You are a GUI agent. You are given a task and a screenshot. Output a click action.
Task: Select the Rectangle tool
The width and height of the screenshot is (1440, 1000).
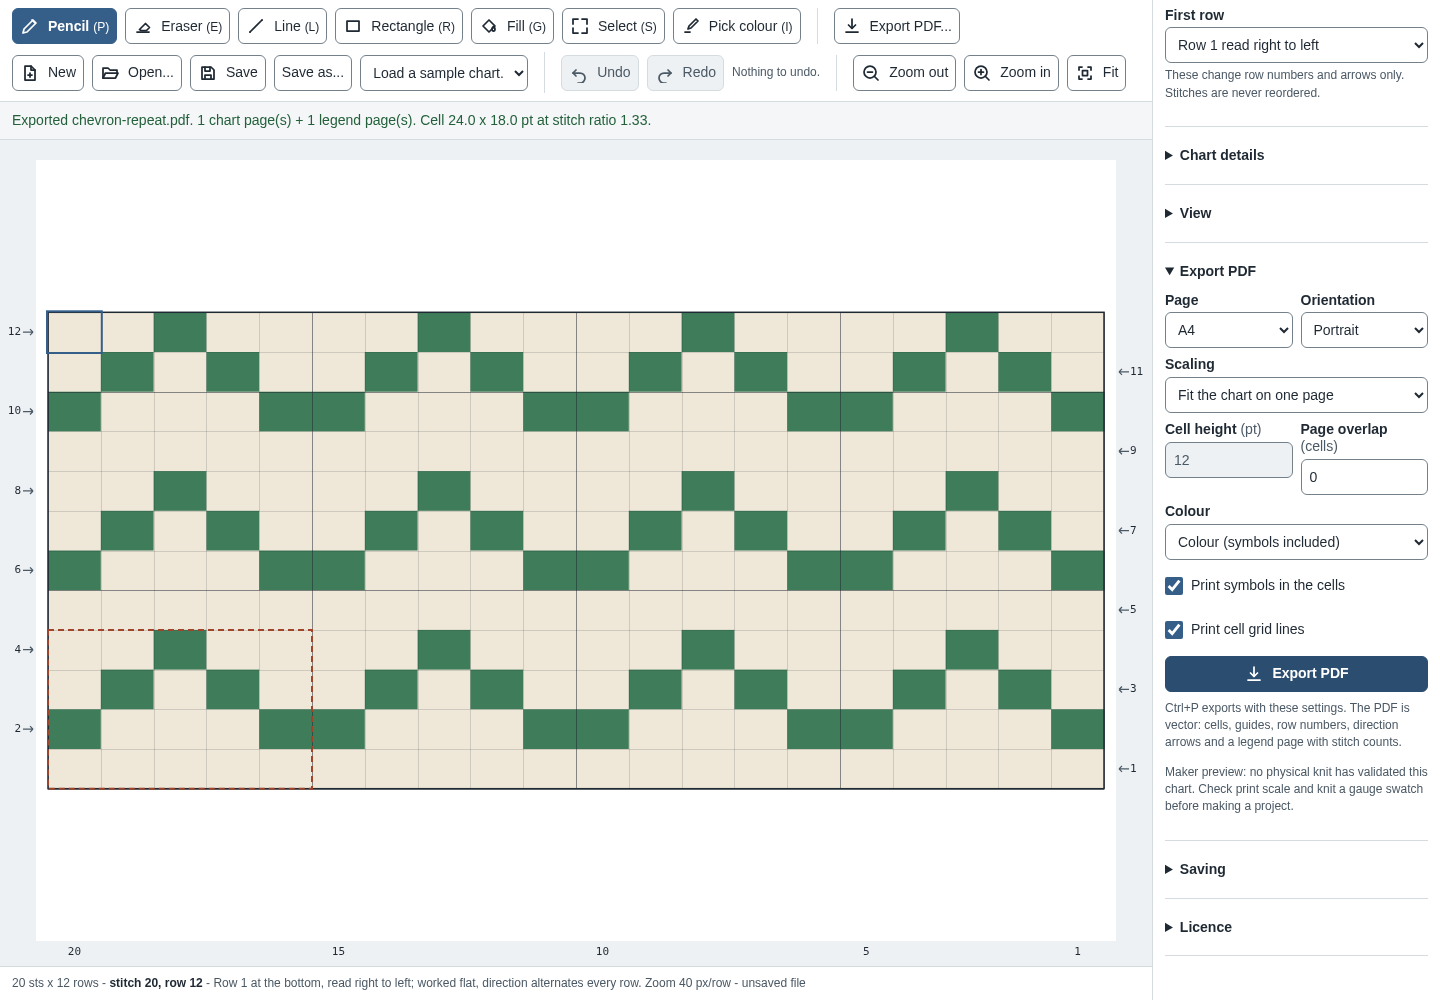coord(399,26)
